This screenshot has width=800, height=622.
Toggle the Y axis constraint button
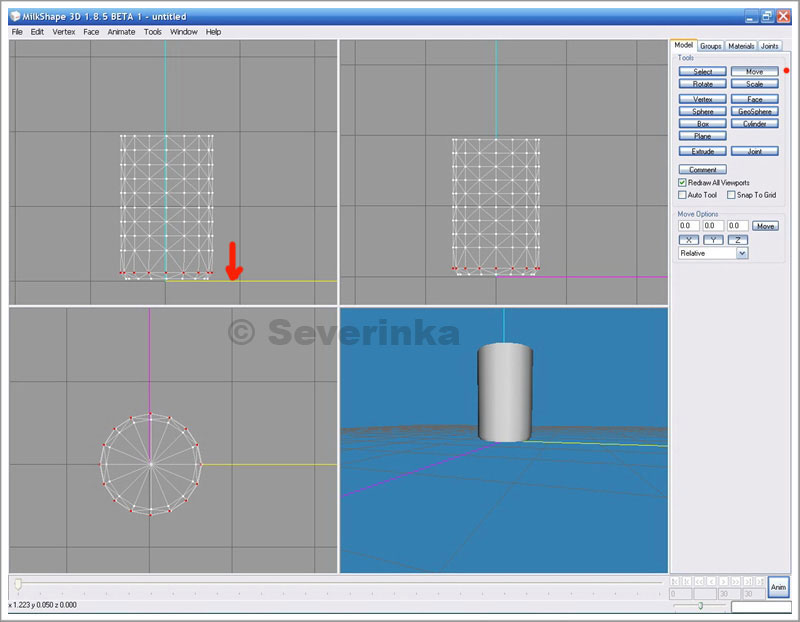click(713, 240)
